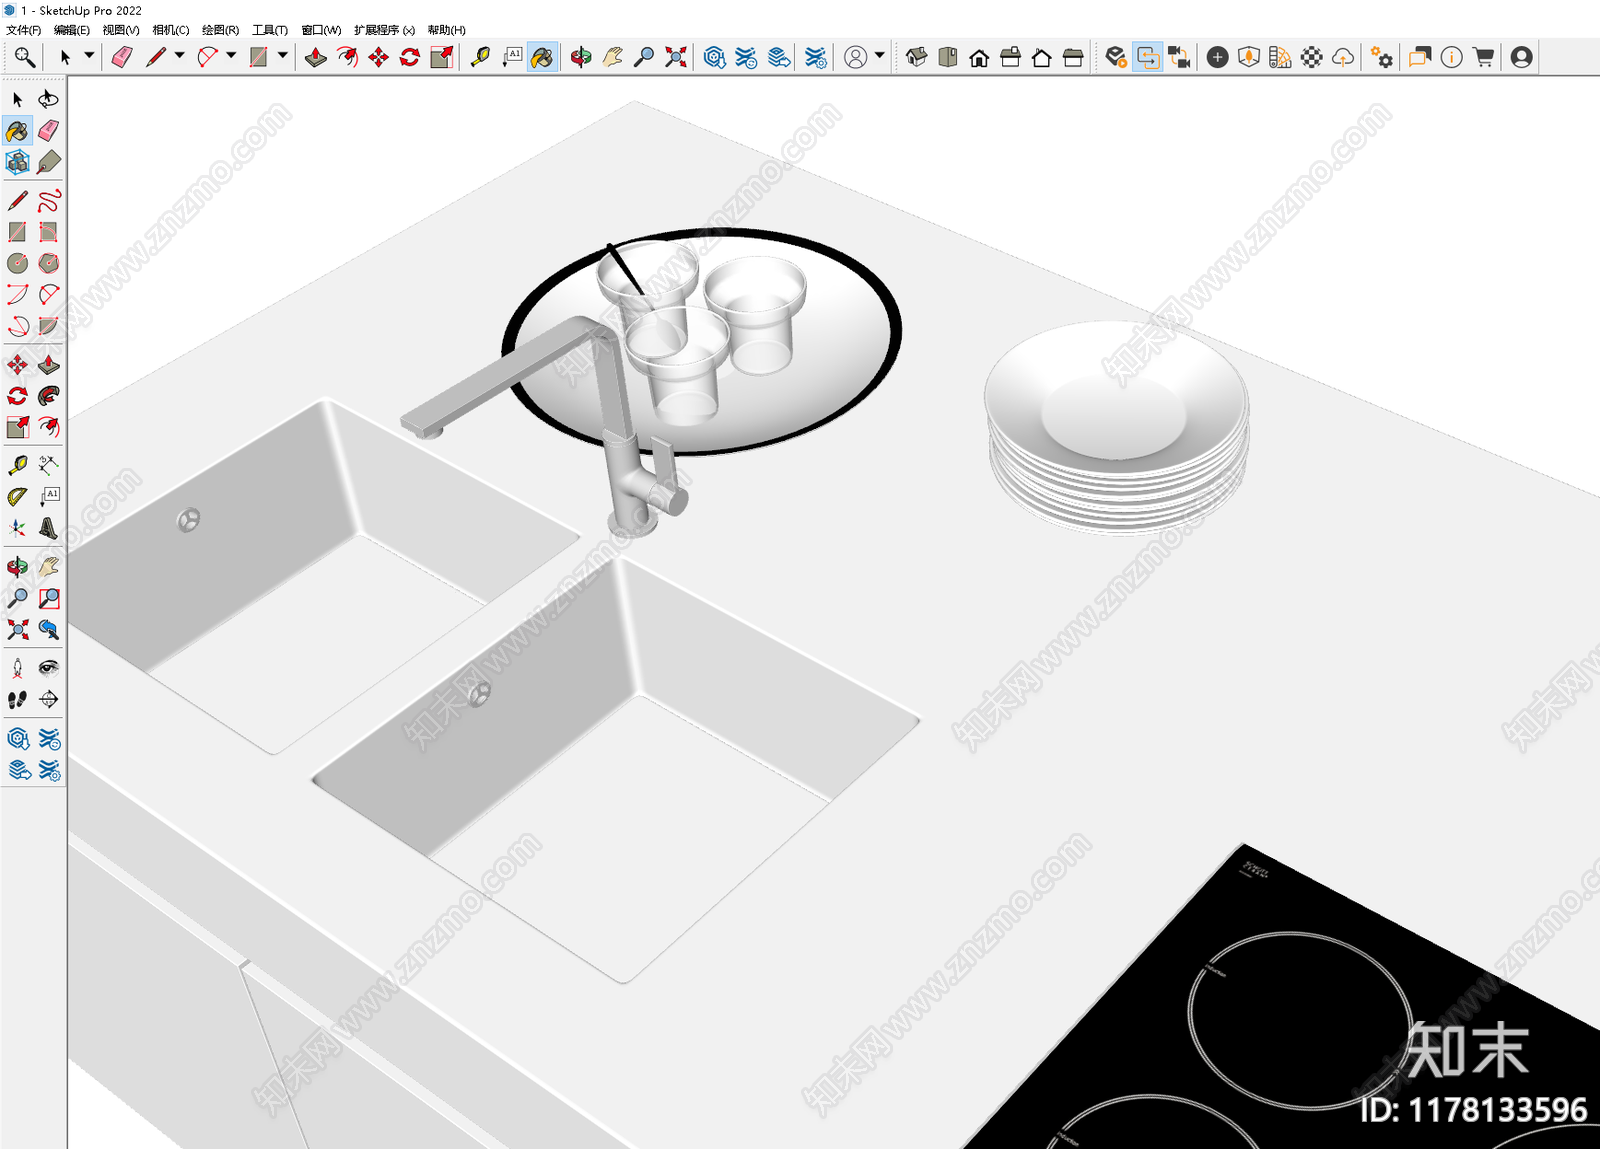Viewport: 1600px width, 1149px height.
Task: Click the Make Component icon in left toolbar
Action: click(17, 162)
